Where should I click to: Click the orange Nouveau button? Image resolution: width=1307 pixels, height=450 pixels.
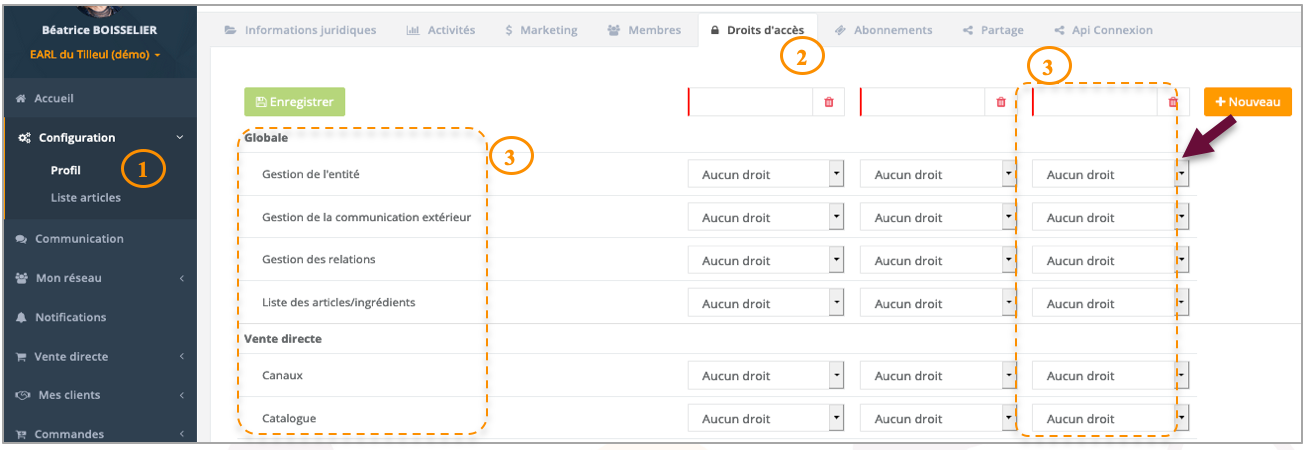click(x=1247, y=102)
